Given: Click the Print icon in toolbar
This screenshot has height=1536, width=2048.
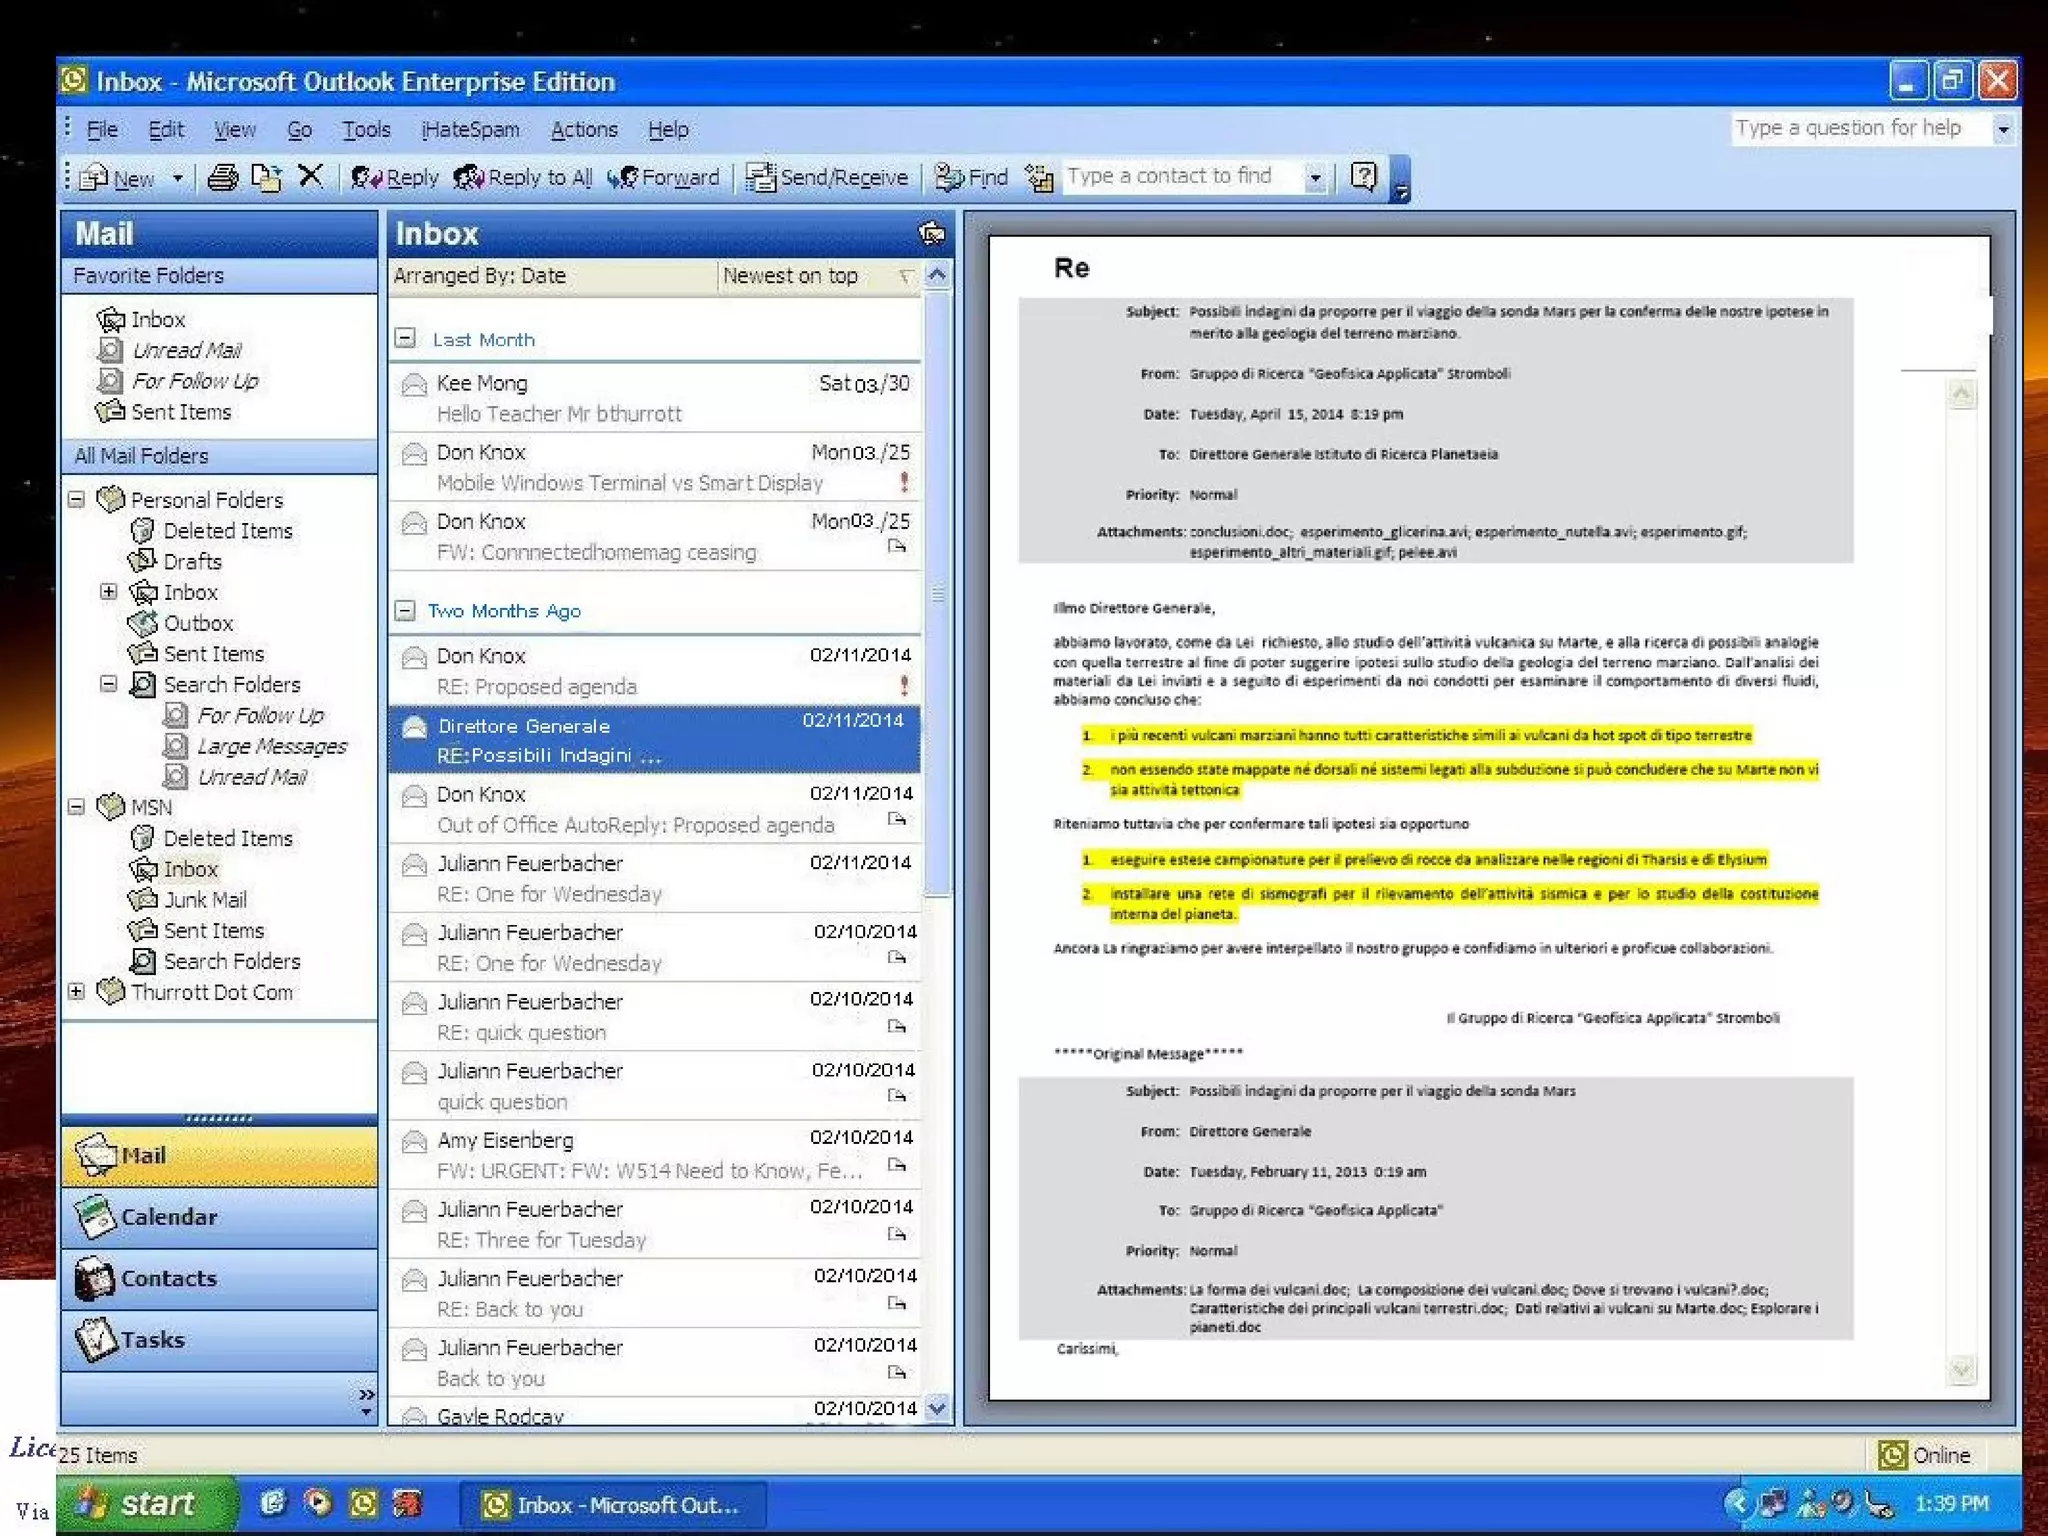Looking at the screenshot, I should point(222,178).
